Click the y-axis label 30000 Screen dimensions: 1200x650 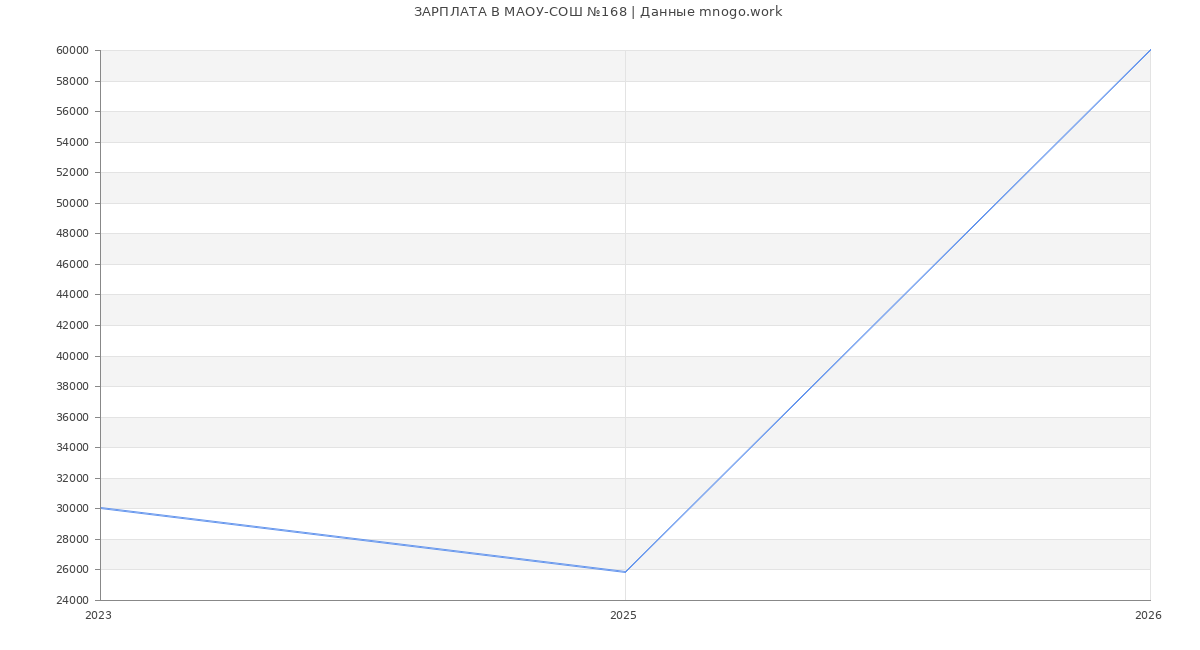(x=73, y=508)
